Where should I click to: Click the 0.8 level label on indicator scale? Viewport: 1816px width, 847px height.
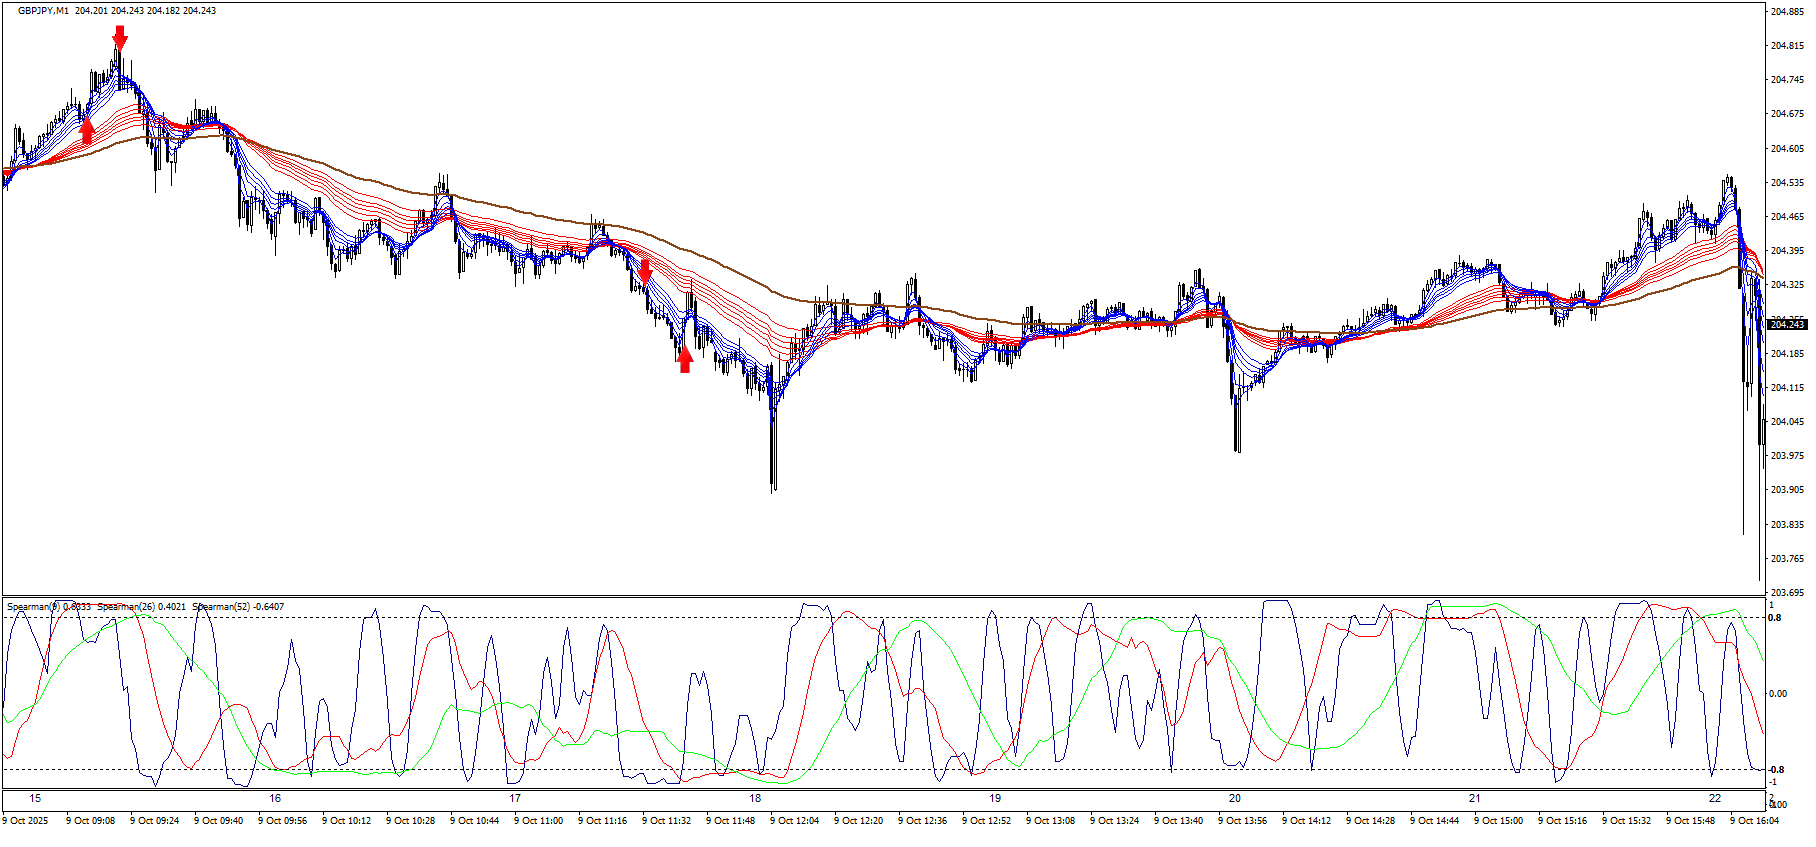point(1775,618)
